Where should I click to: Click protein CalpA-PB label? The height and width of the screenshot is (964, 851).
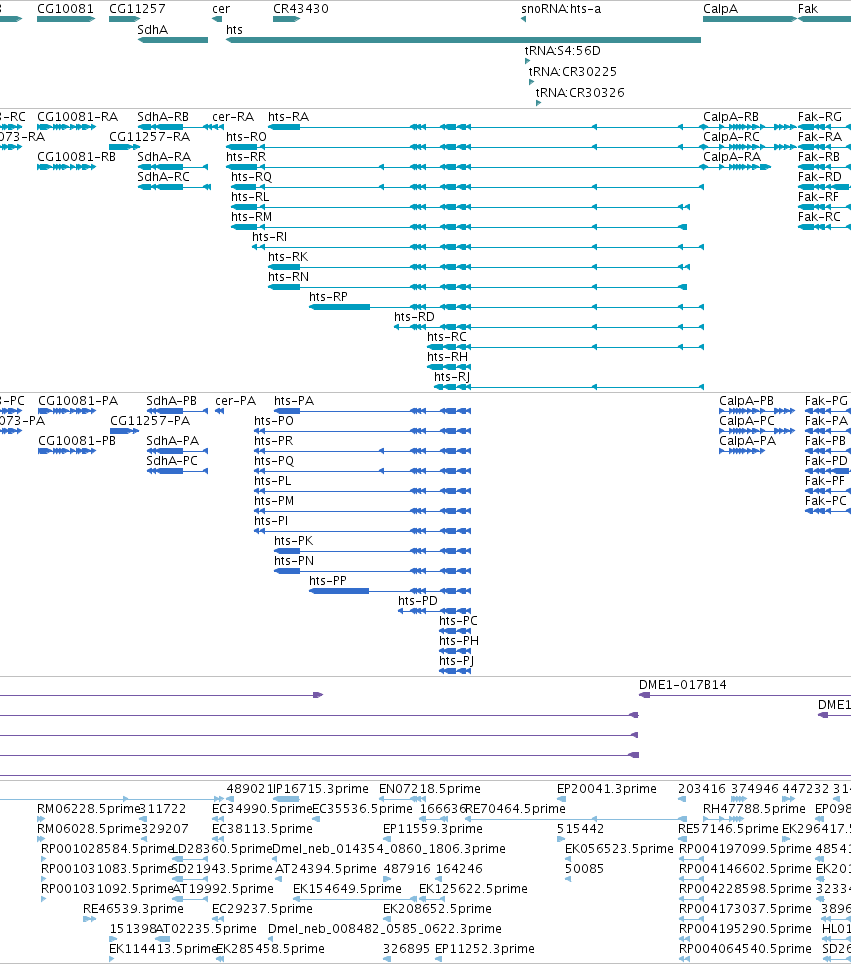point(746,401)
